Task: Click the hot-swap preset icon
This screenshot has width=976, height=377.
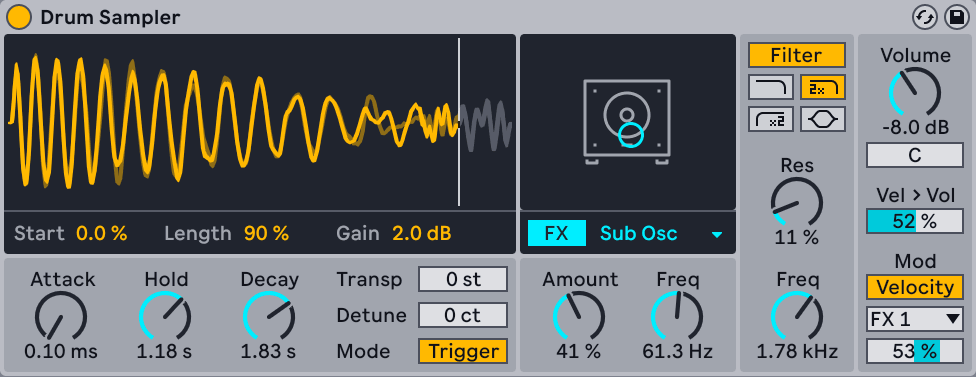Action: pyautogui.click(x=925, y=17)
